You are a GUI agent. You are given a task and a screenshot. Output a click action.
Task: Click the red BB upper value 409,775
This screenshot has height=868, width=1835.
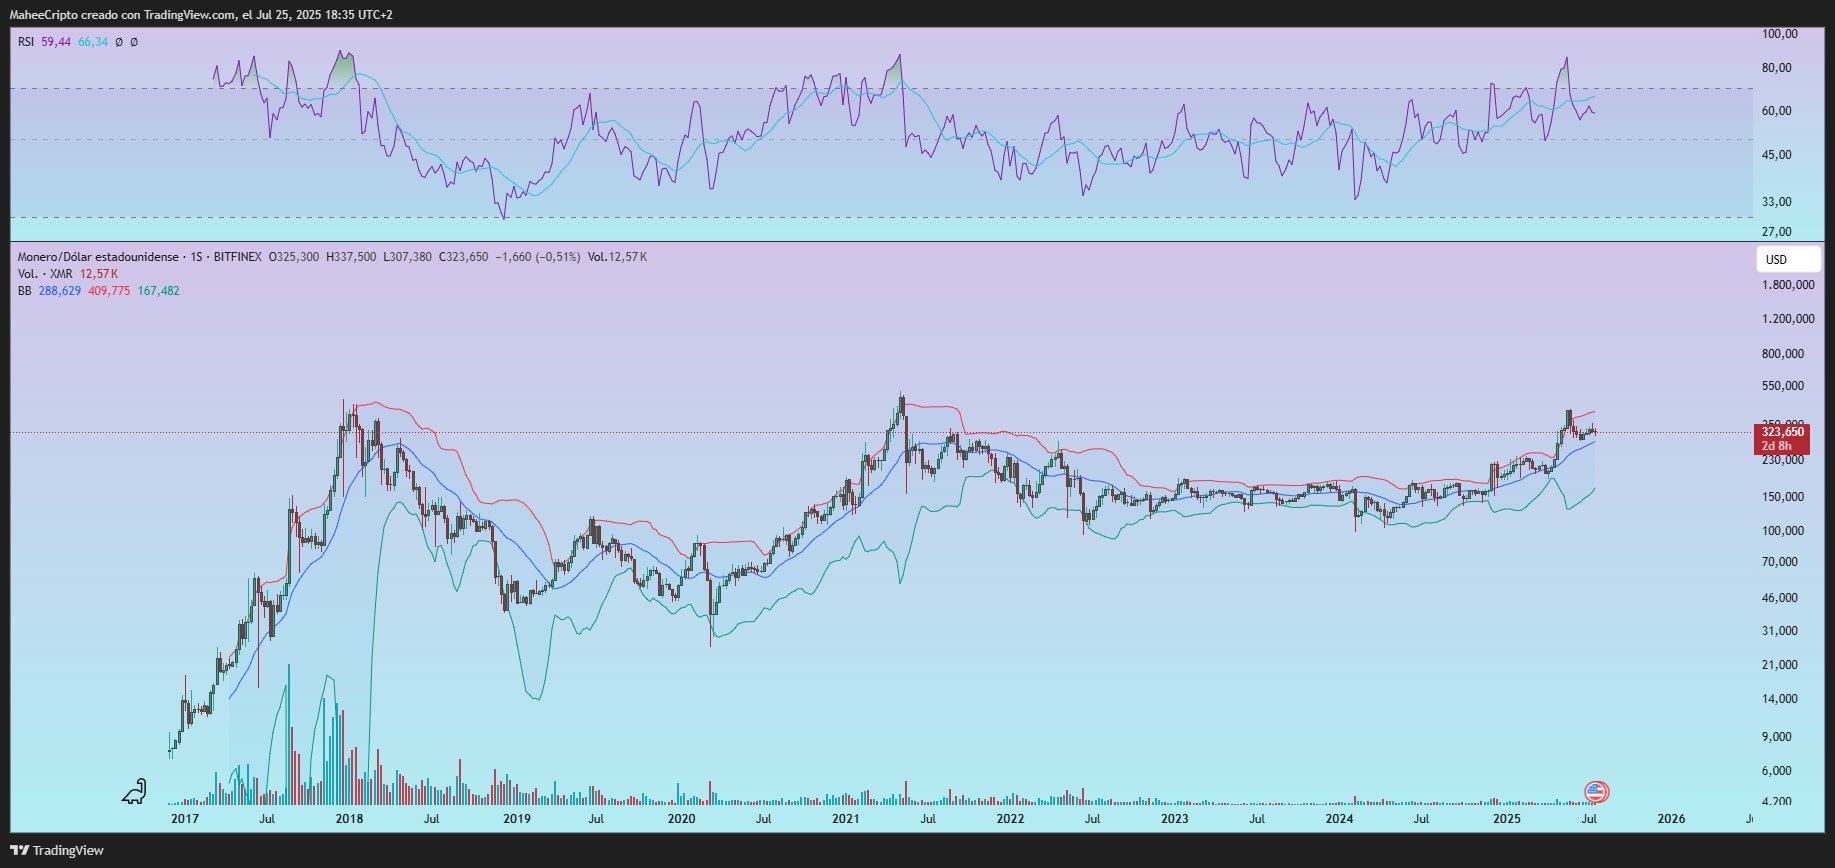[109, 291]
